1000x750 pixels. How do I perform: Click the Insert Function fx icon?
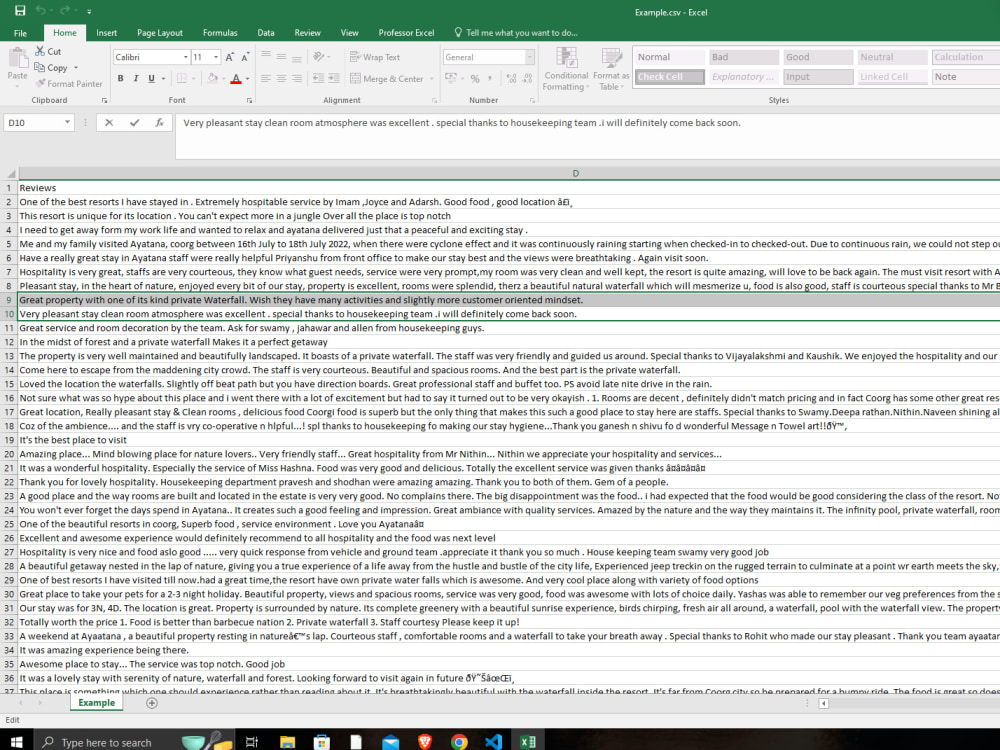159,122
